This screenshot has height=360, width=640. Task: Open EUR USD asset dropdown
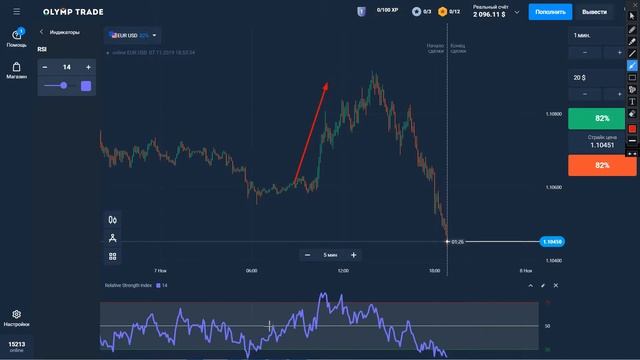[x=133, y=36]
